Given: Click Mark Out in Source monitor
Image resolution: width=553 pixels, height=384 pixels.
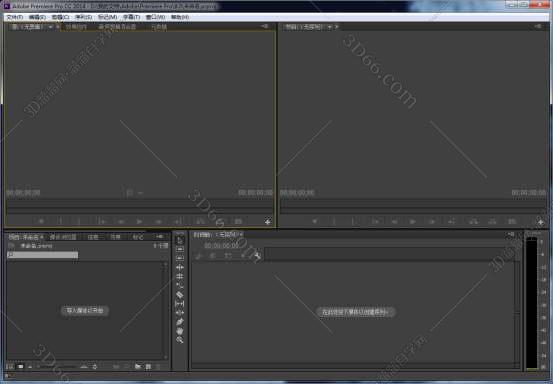Looking at the screenshot, I should (x=79, y=221).
